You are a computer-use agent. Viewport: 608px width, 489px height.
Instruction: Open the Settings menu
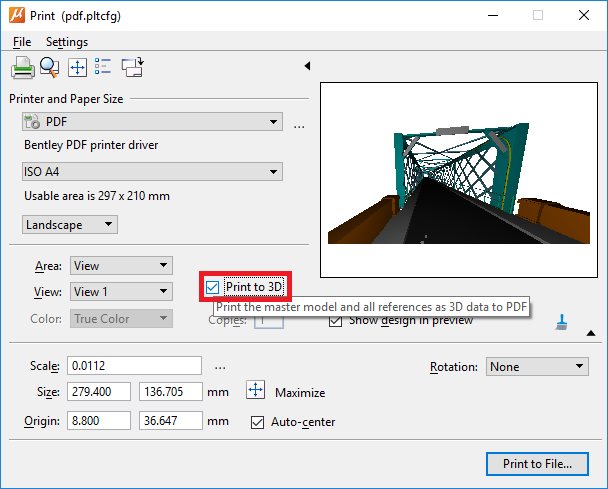[x=66, y=42]
